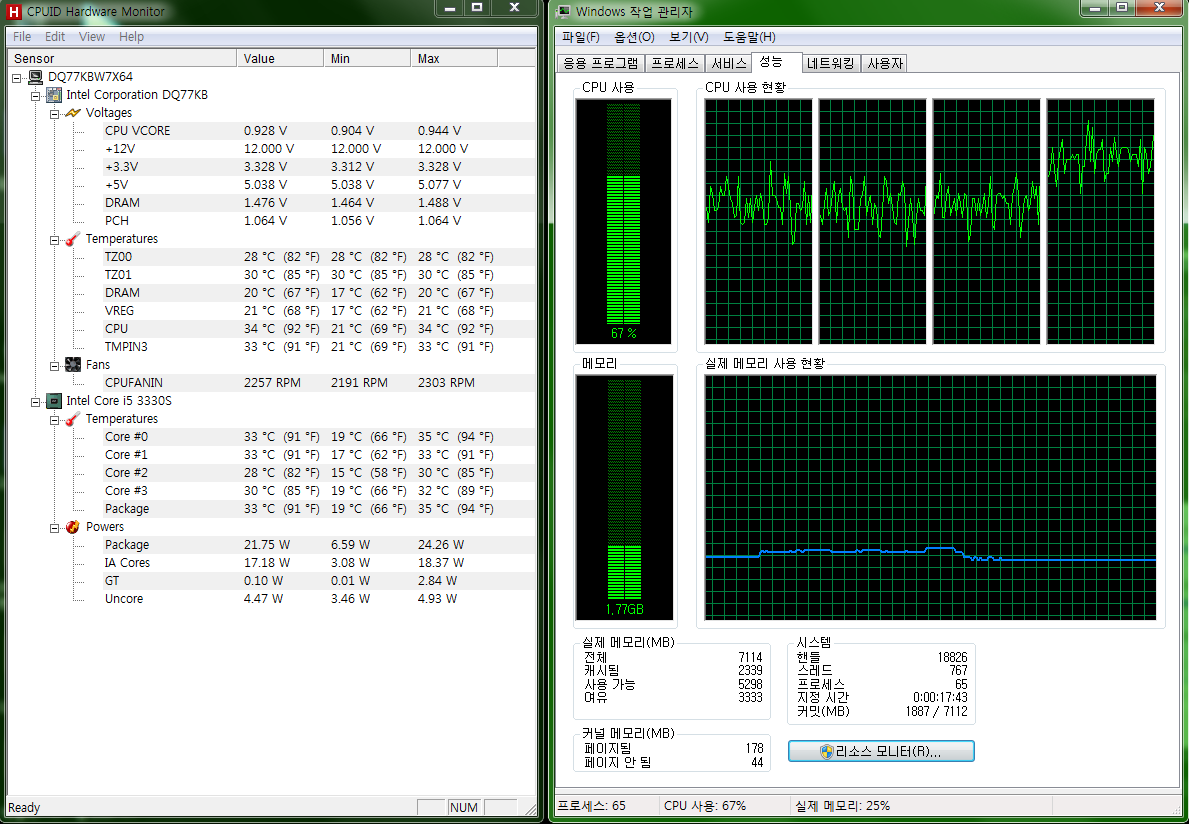Image resolution: width=1189 pixels, height=824 pixels.
Task: Click the 2257 RPM fan speed value
Action: coord(272,383)
